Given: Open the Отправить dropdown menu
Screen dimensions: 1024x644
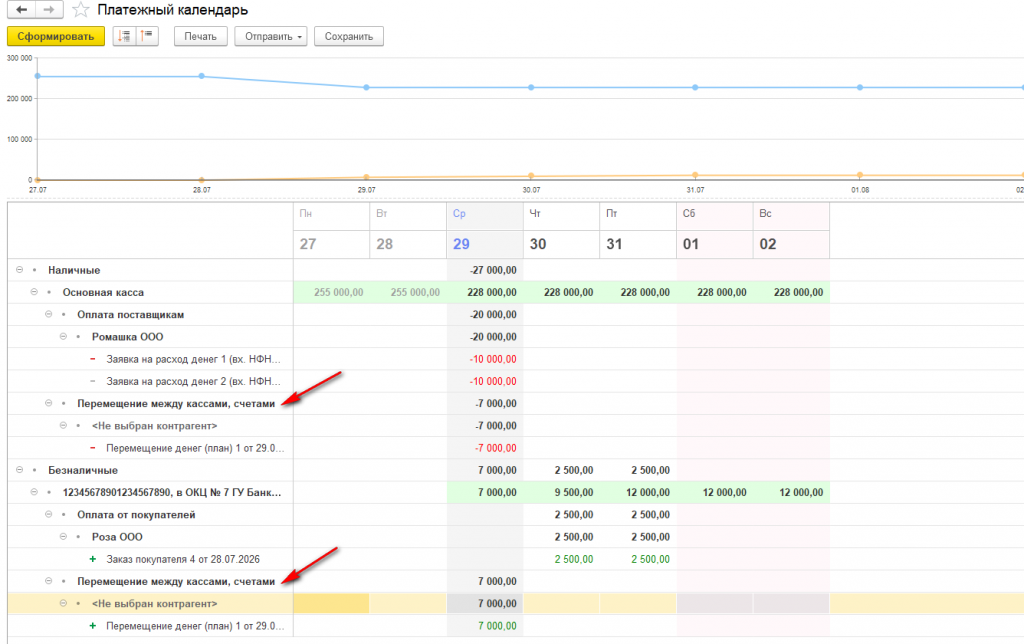Looking at the screenshot, I should tap(271, 36).
